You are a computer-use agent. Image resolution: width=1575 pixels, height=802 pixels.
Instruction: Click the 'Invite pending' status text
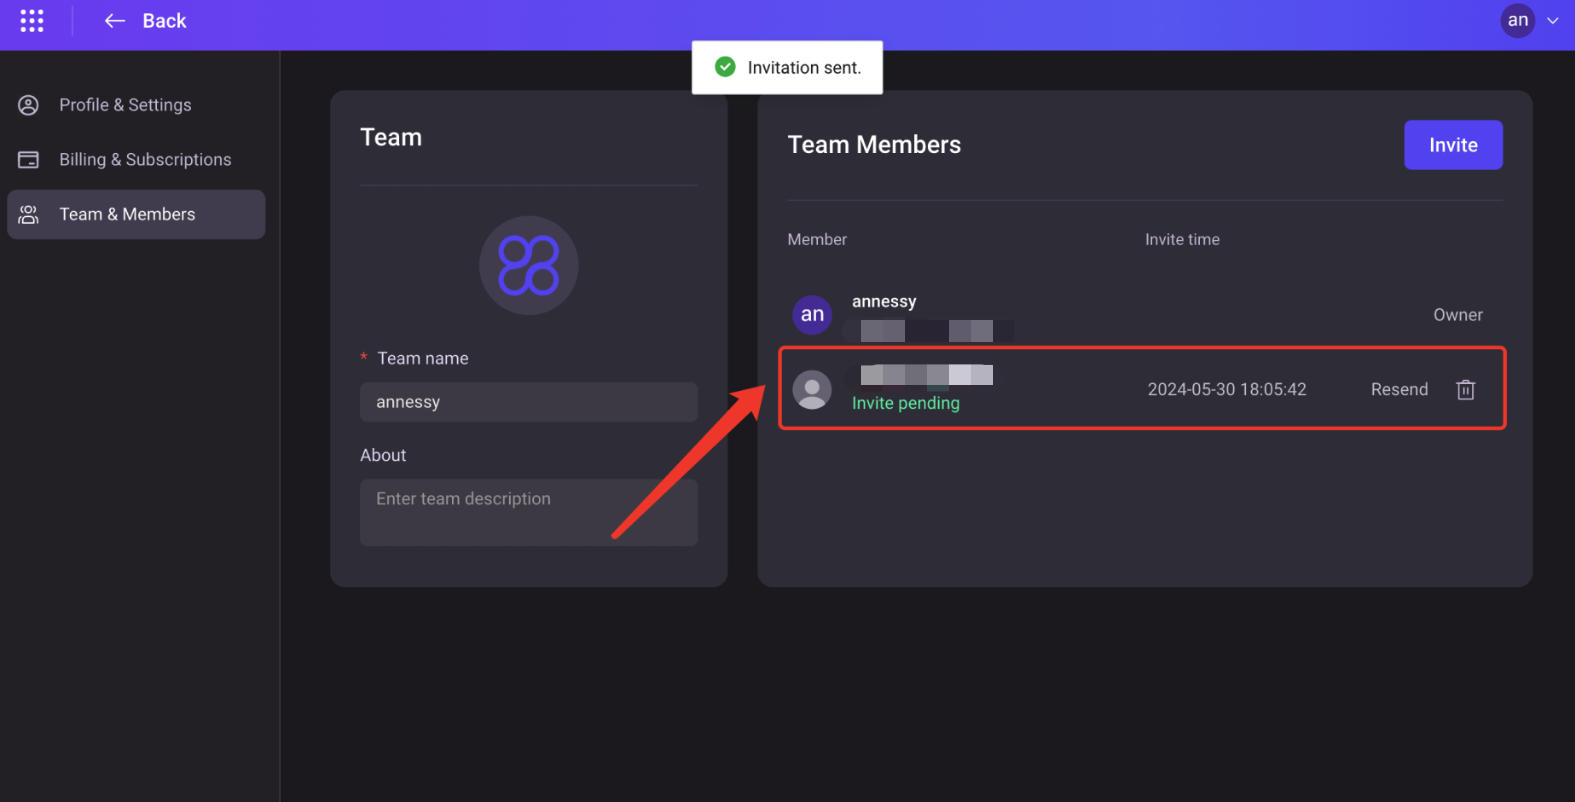tap(906, 403)
